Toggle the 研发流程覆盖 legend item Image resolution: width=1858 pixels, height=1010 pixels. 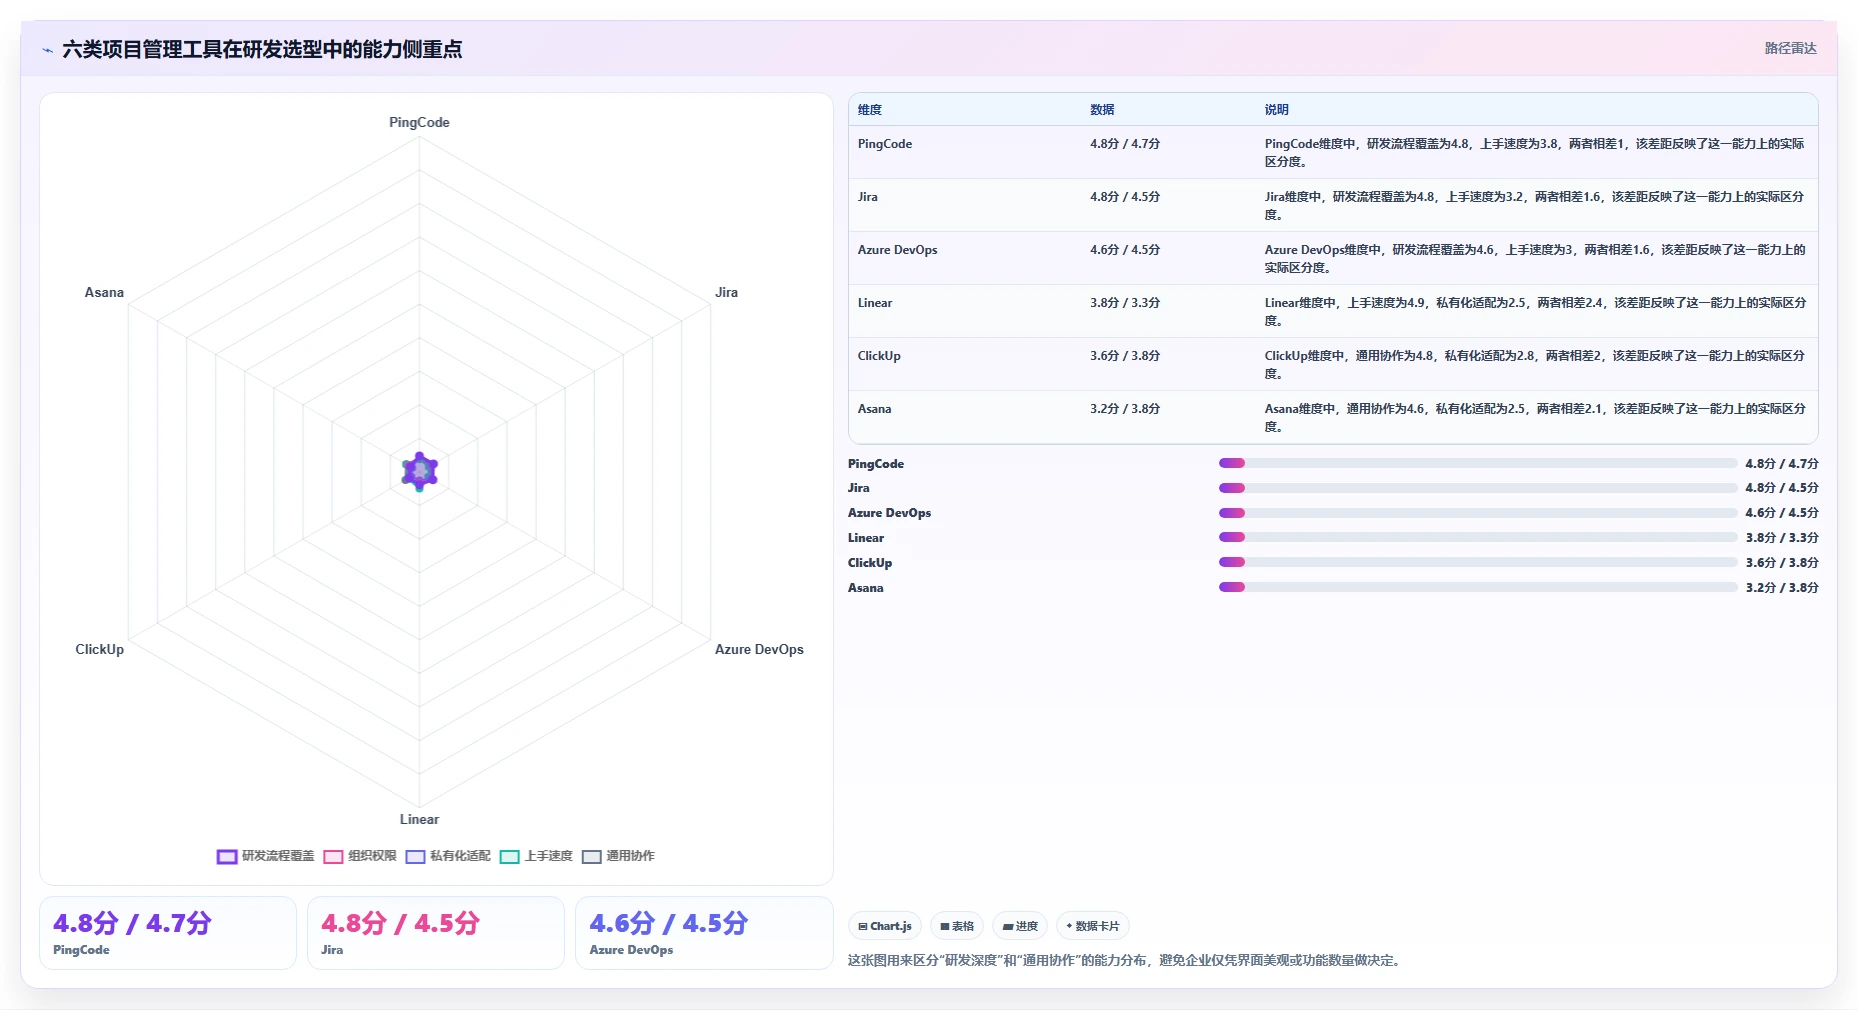(265, 856)
